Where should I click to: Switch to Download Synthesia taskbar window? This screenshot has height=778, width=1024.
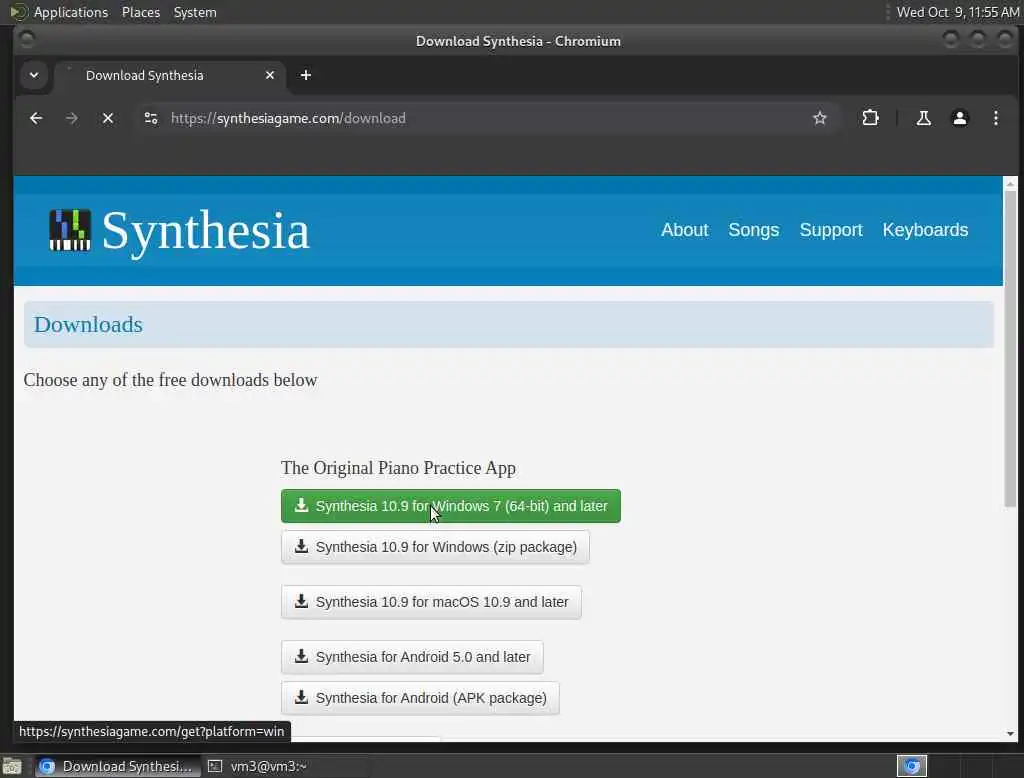click(x=118, y=766)
